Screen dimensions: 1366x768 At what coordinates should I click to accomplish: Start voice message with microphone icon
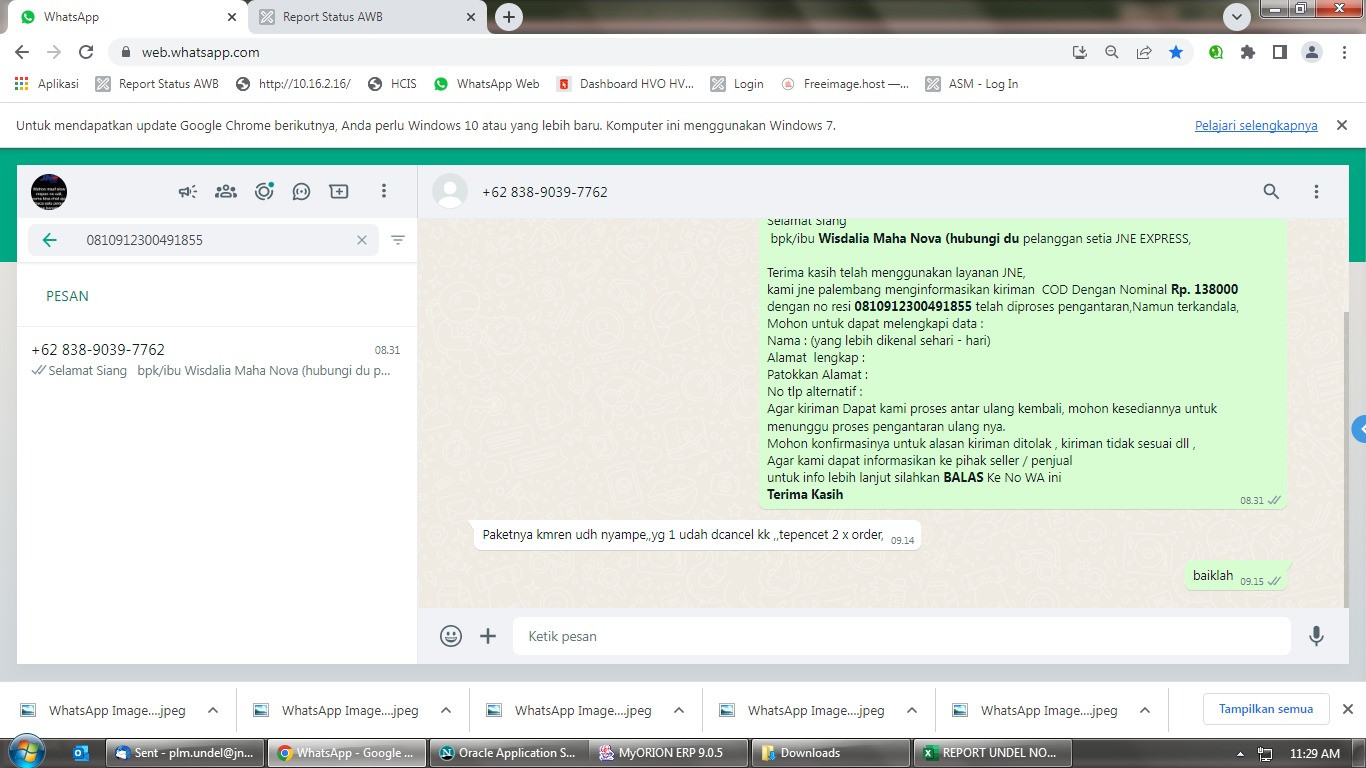(x=1317, y=636)
